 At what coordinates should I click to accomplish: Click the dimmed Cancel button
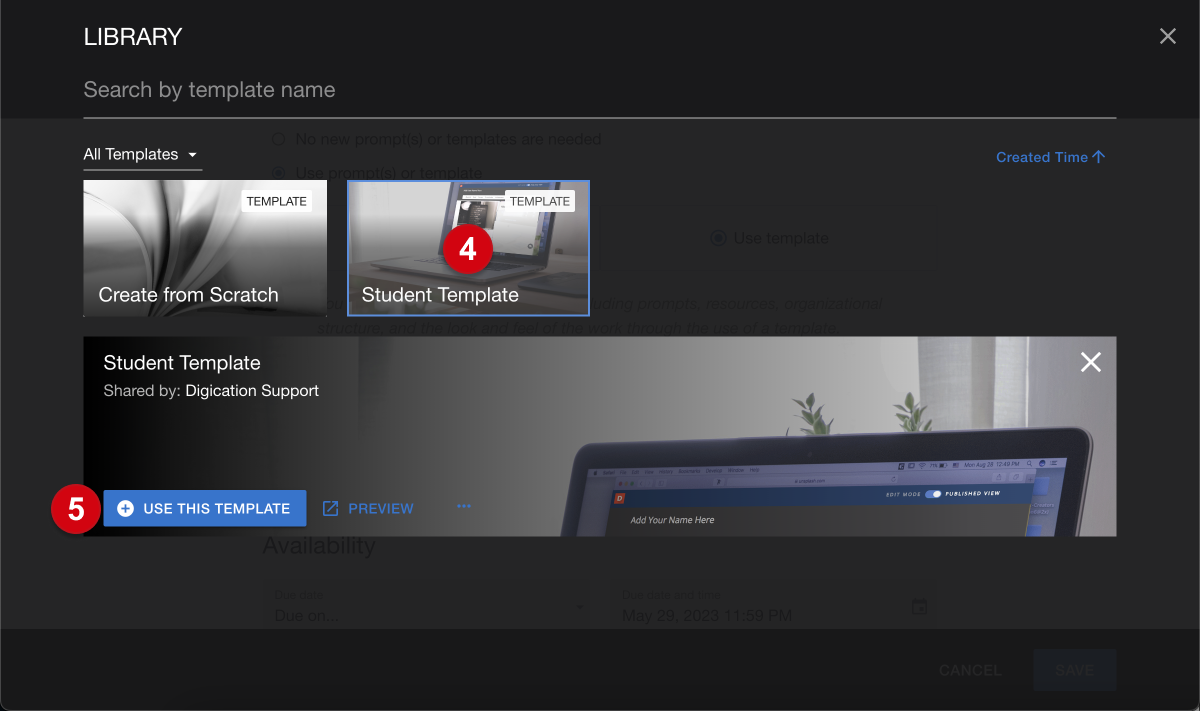[x=970, y=670]
